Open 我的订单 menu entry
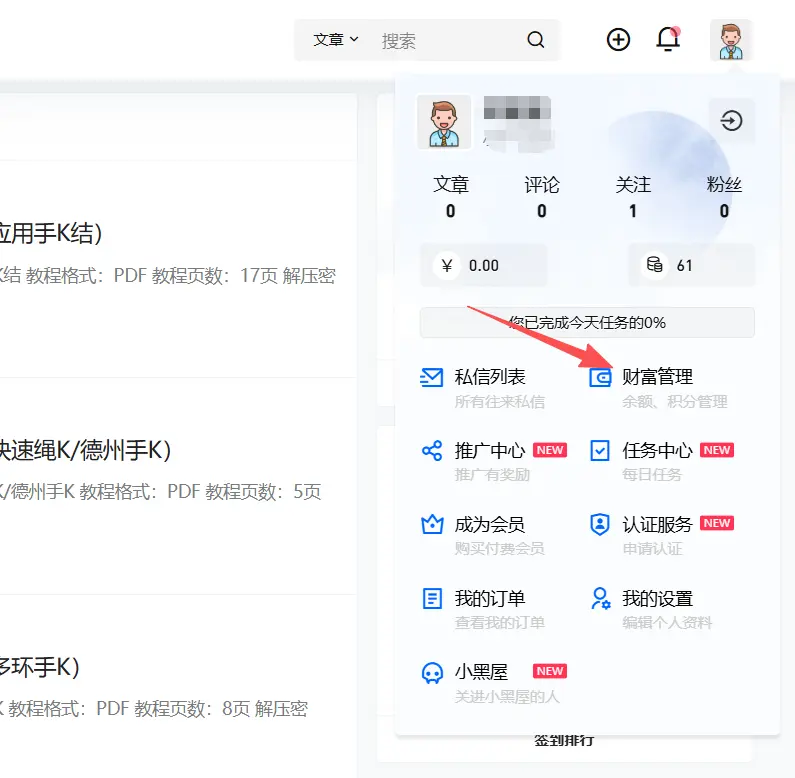The width and height of the screenshot is (795, 778). (489, 599)
